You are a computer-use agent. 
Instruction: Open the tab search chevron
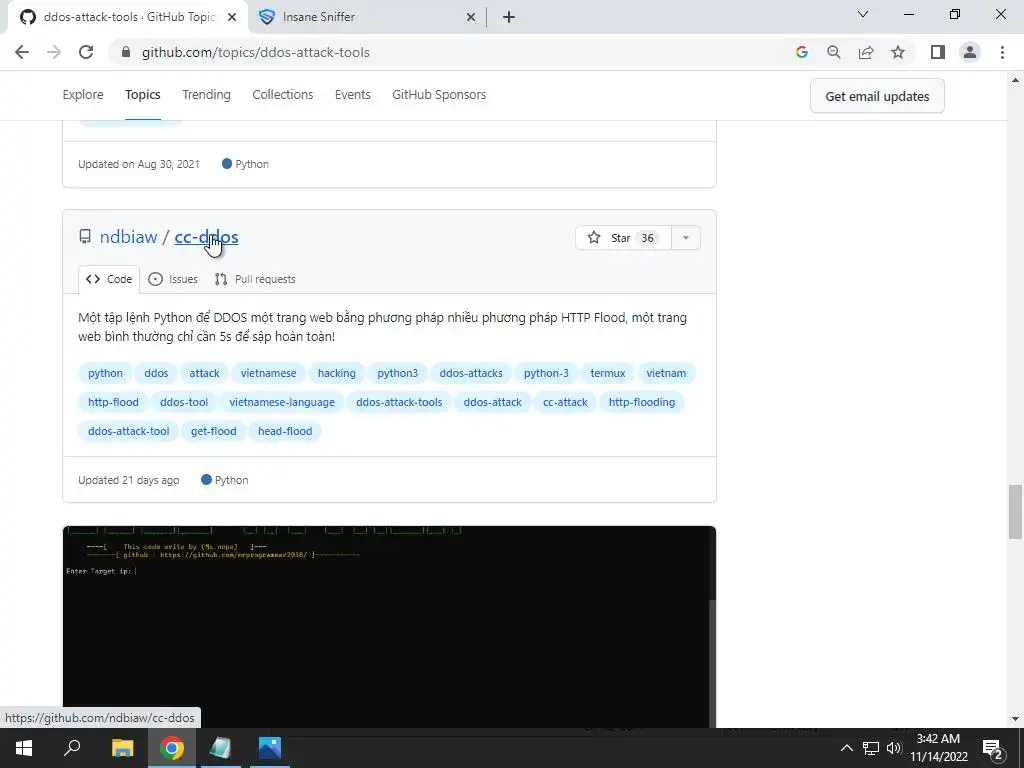pyautogui.click(x=863, y=14)
